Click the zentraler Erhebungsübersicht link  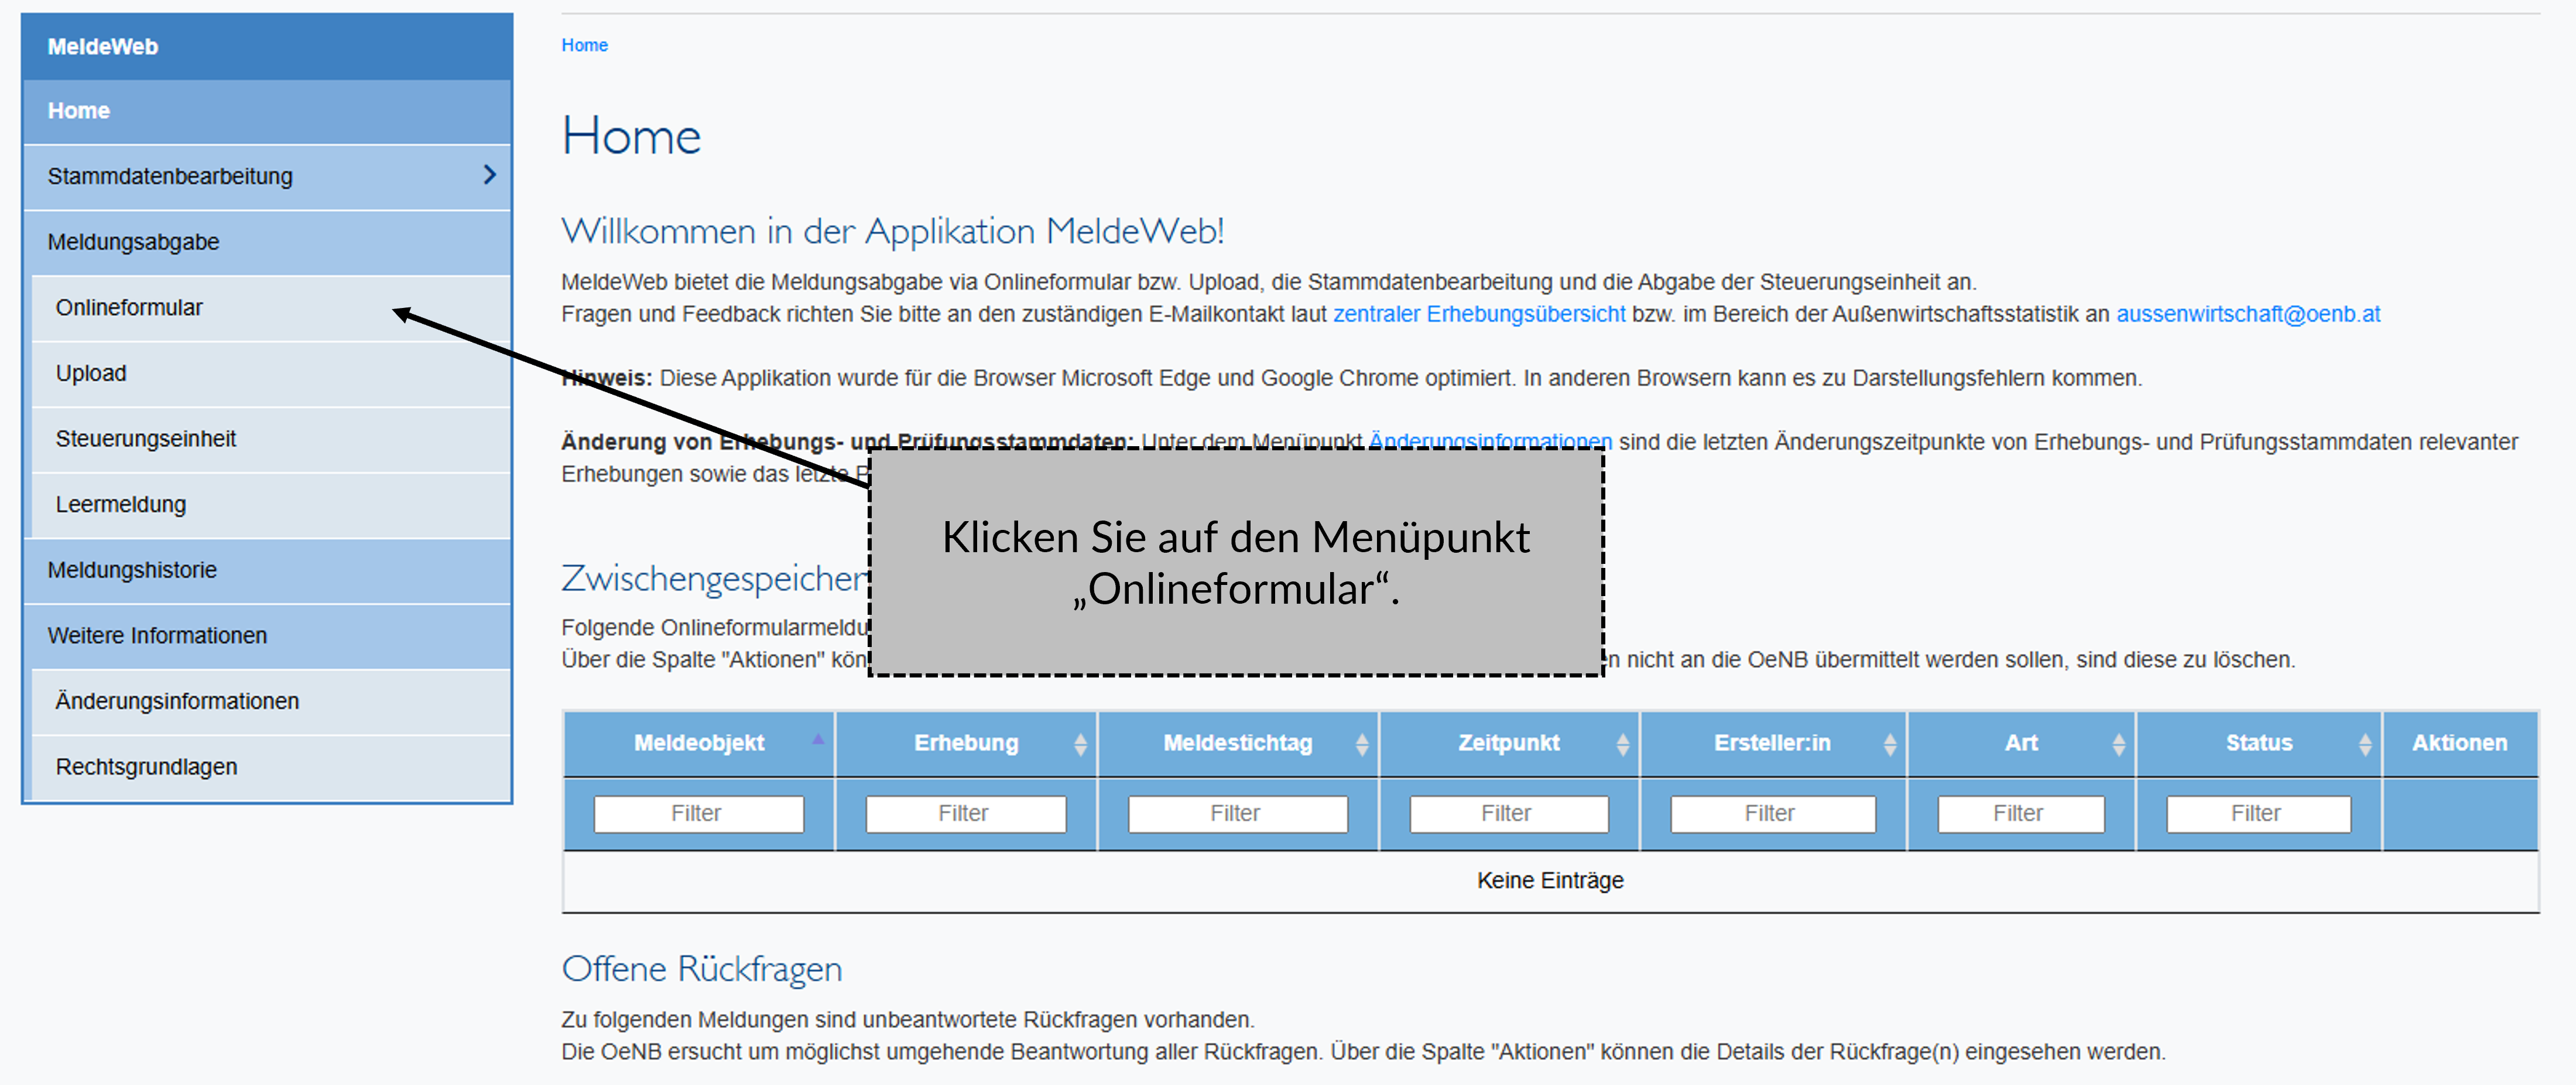point(1478,314)
